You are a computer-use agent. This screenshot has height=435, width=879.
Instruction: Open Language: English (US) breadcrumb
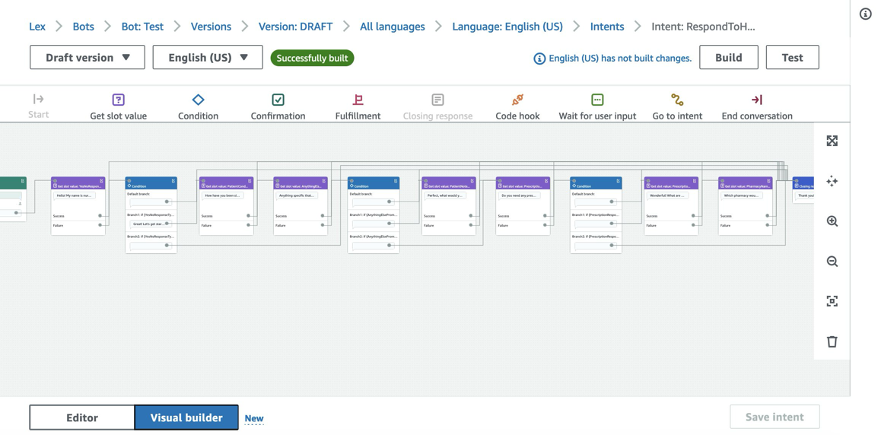coord(507,26)
